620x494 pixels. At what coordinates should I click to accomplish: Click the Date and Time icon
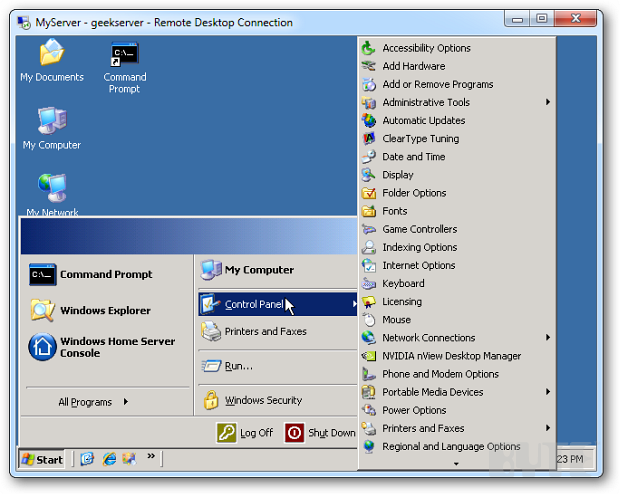pyautogui.click(x=369, y=157)
